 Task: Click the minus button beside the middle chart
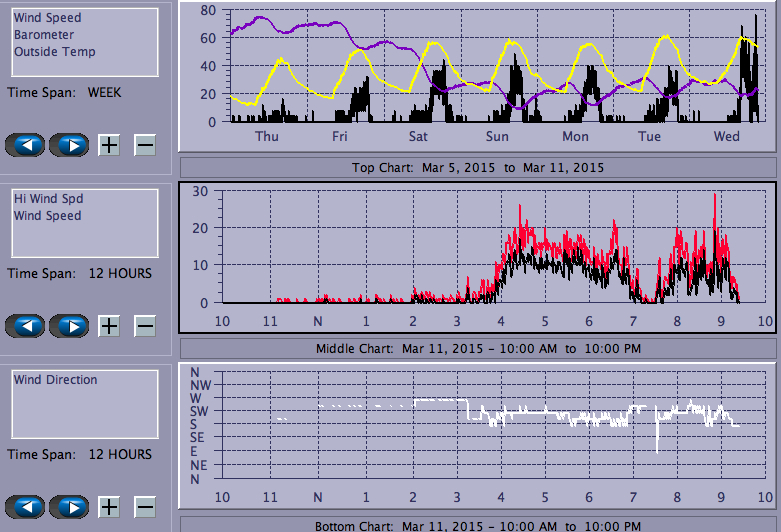(x=145, y=325)
